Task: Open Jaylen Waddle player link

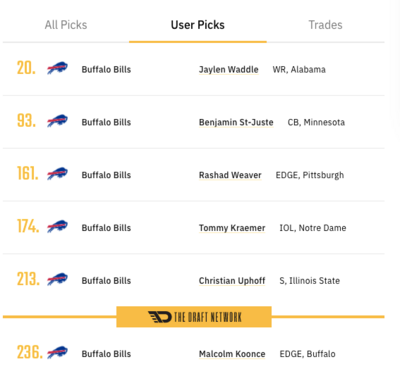Action: click(x=229, y=69)
